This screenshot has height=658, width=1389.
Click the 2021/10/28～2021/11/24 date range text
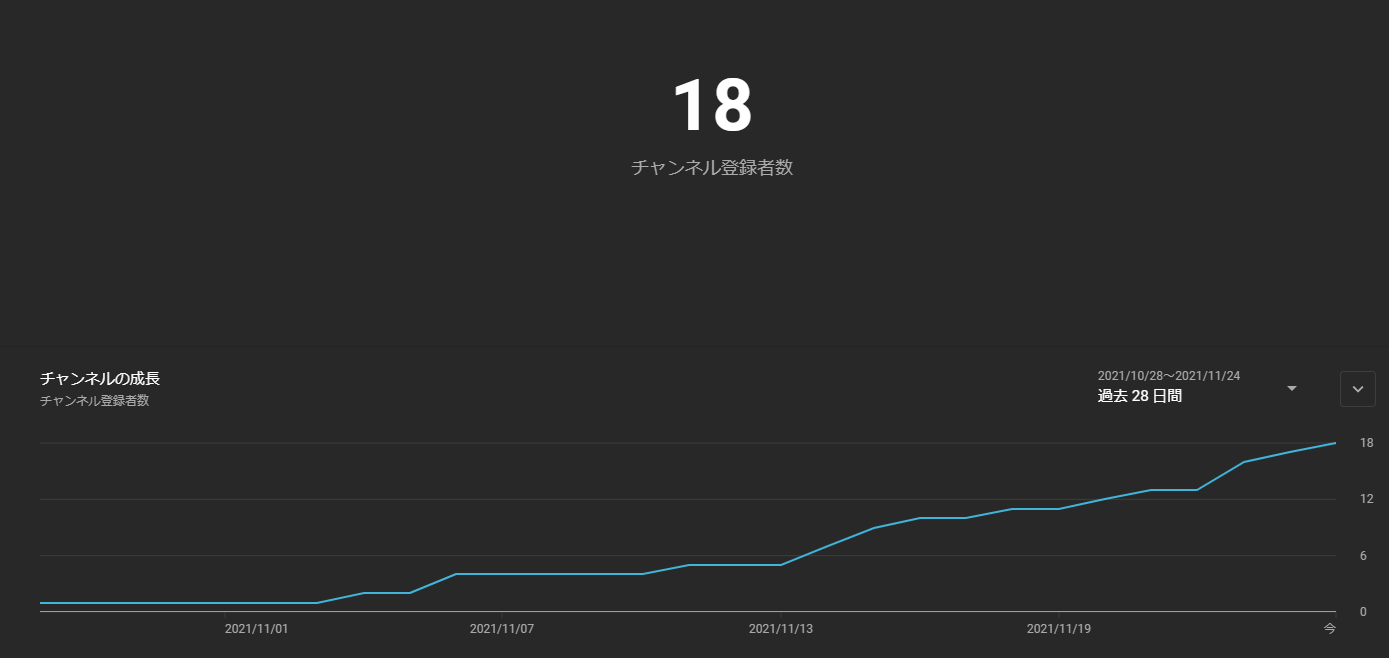(1168, 376)
